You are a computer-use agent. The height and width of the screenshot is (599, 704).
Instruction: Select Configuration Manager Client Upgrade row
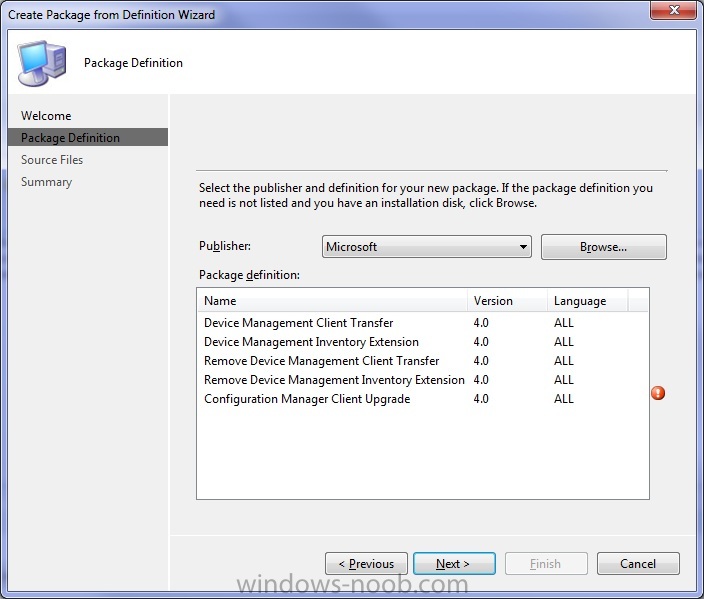pyautogui.click(x=422, y=399)
